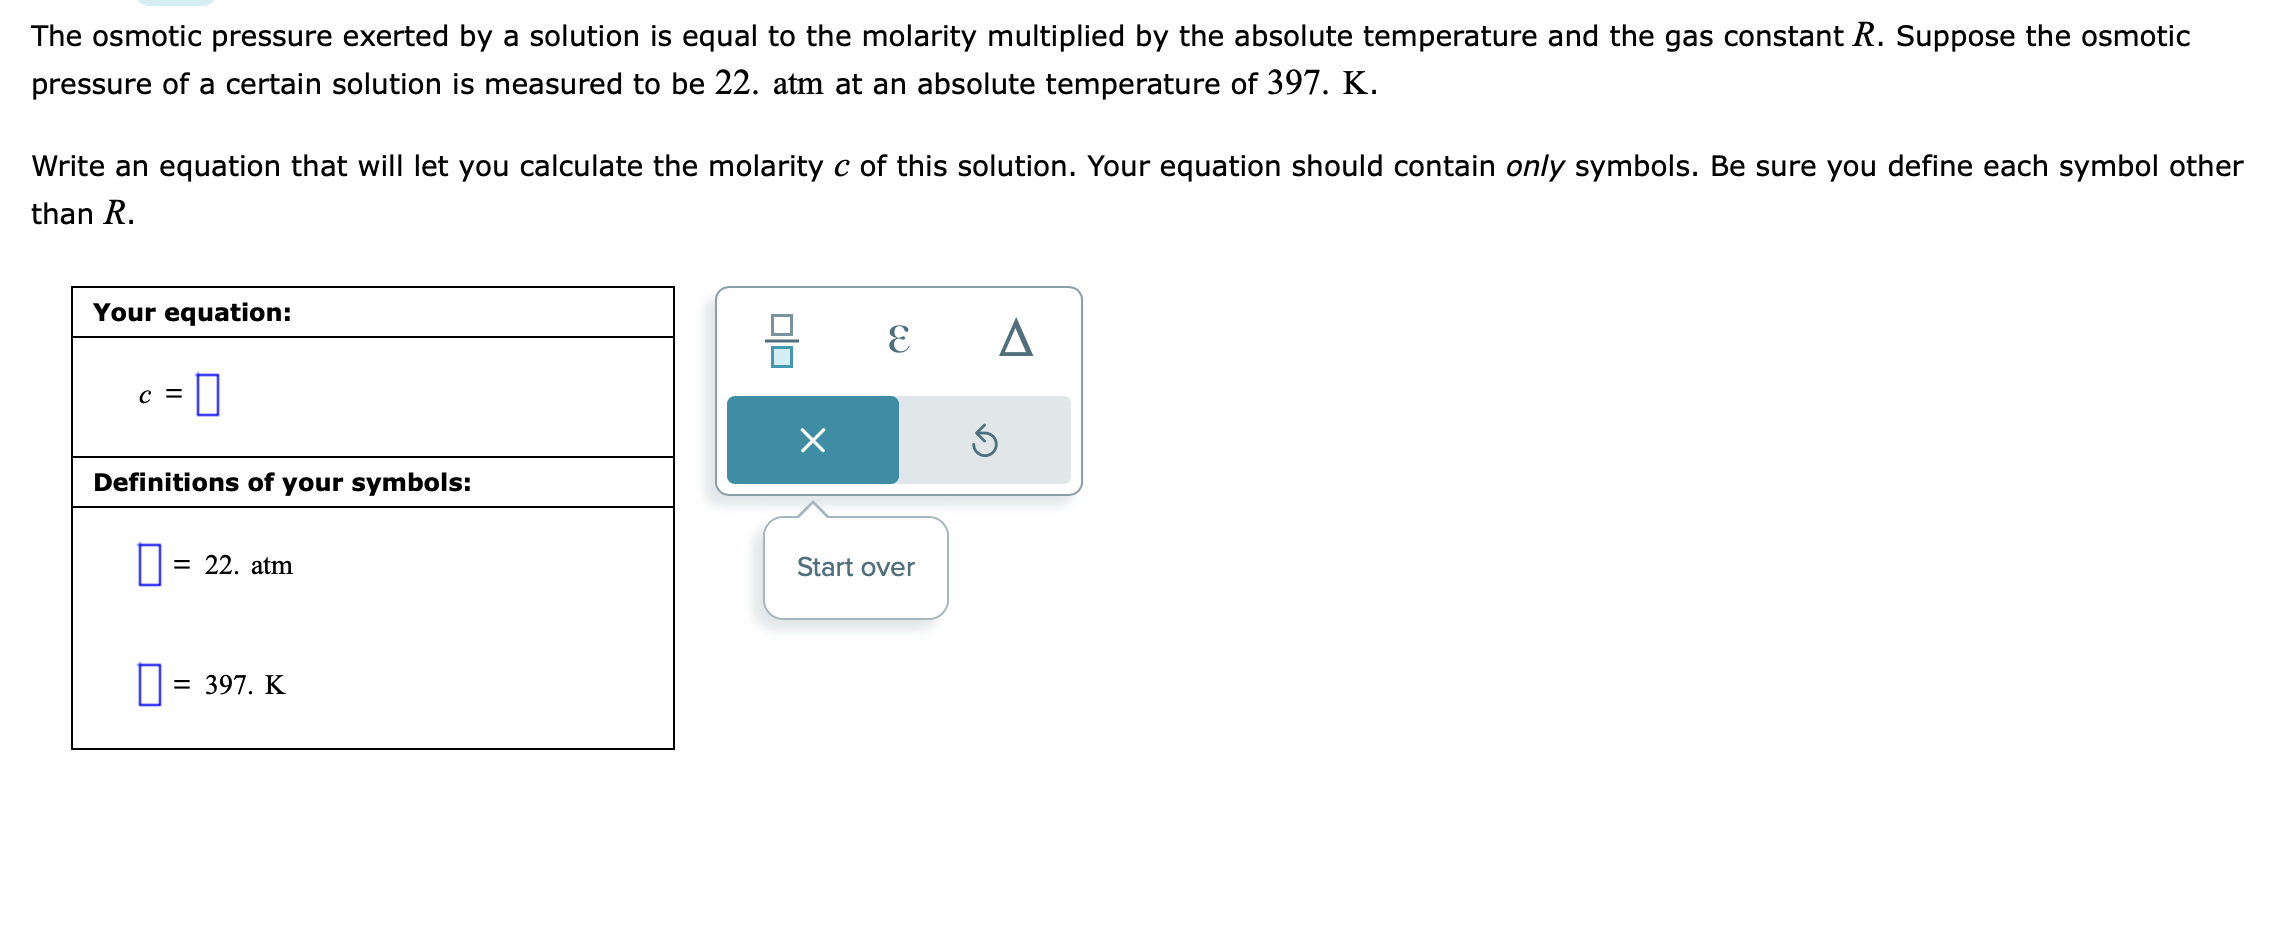Click the empty equation entry area

coord(206,395)
